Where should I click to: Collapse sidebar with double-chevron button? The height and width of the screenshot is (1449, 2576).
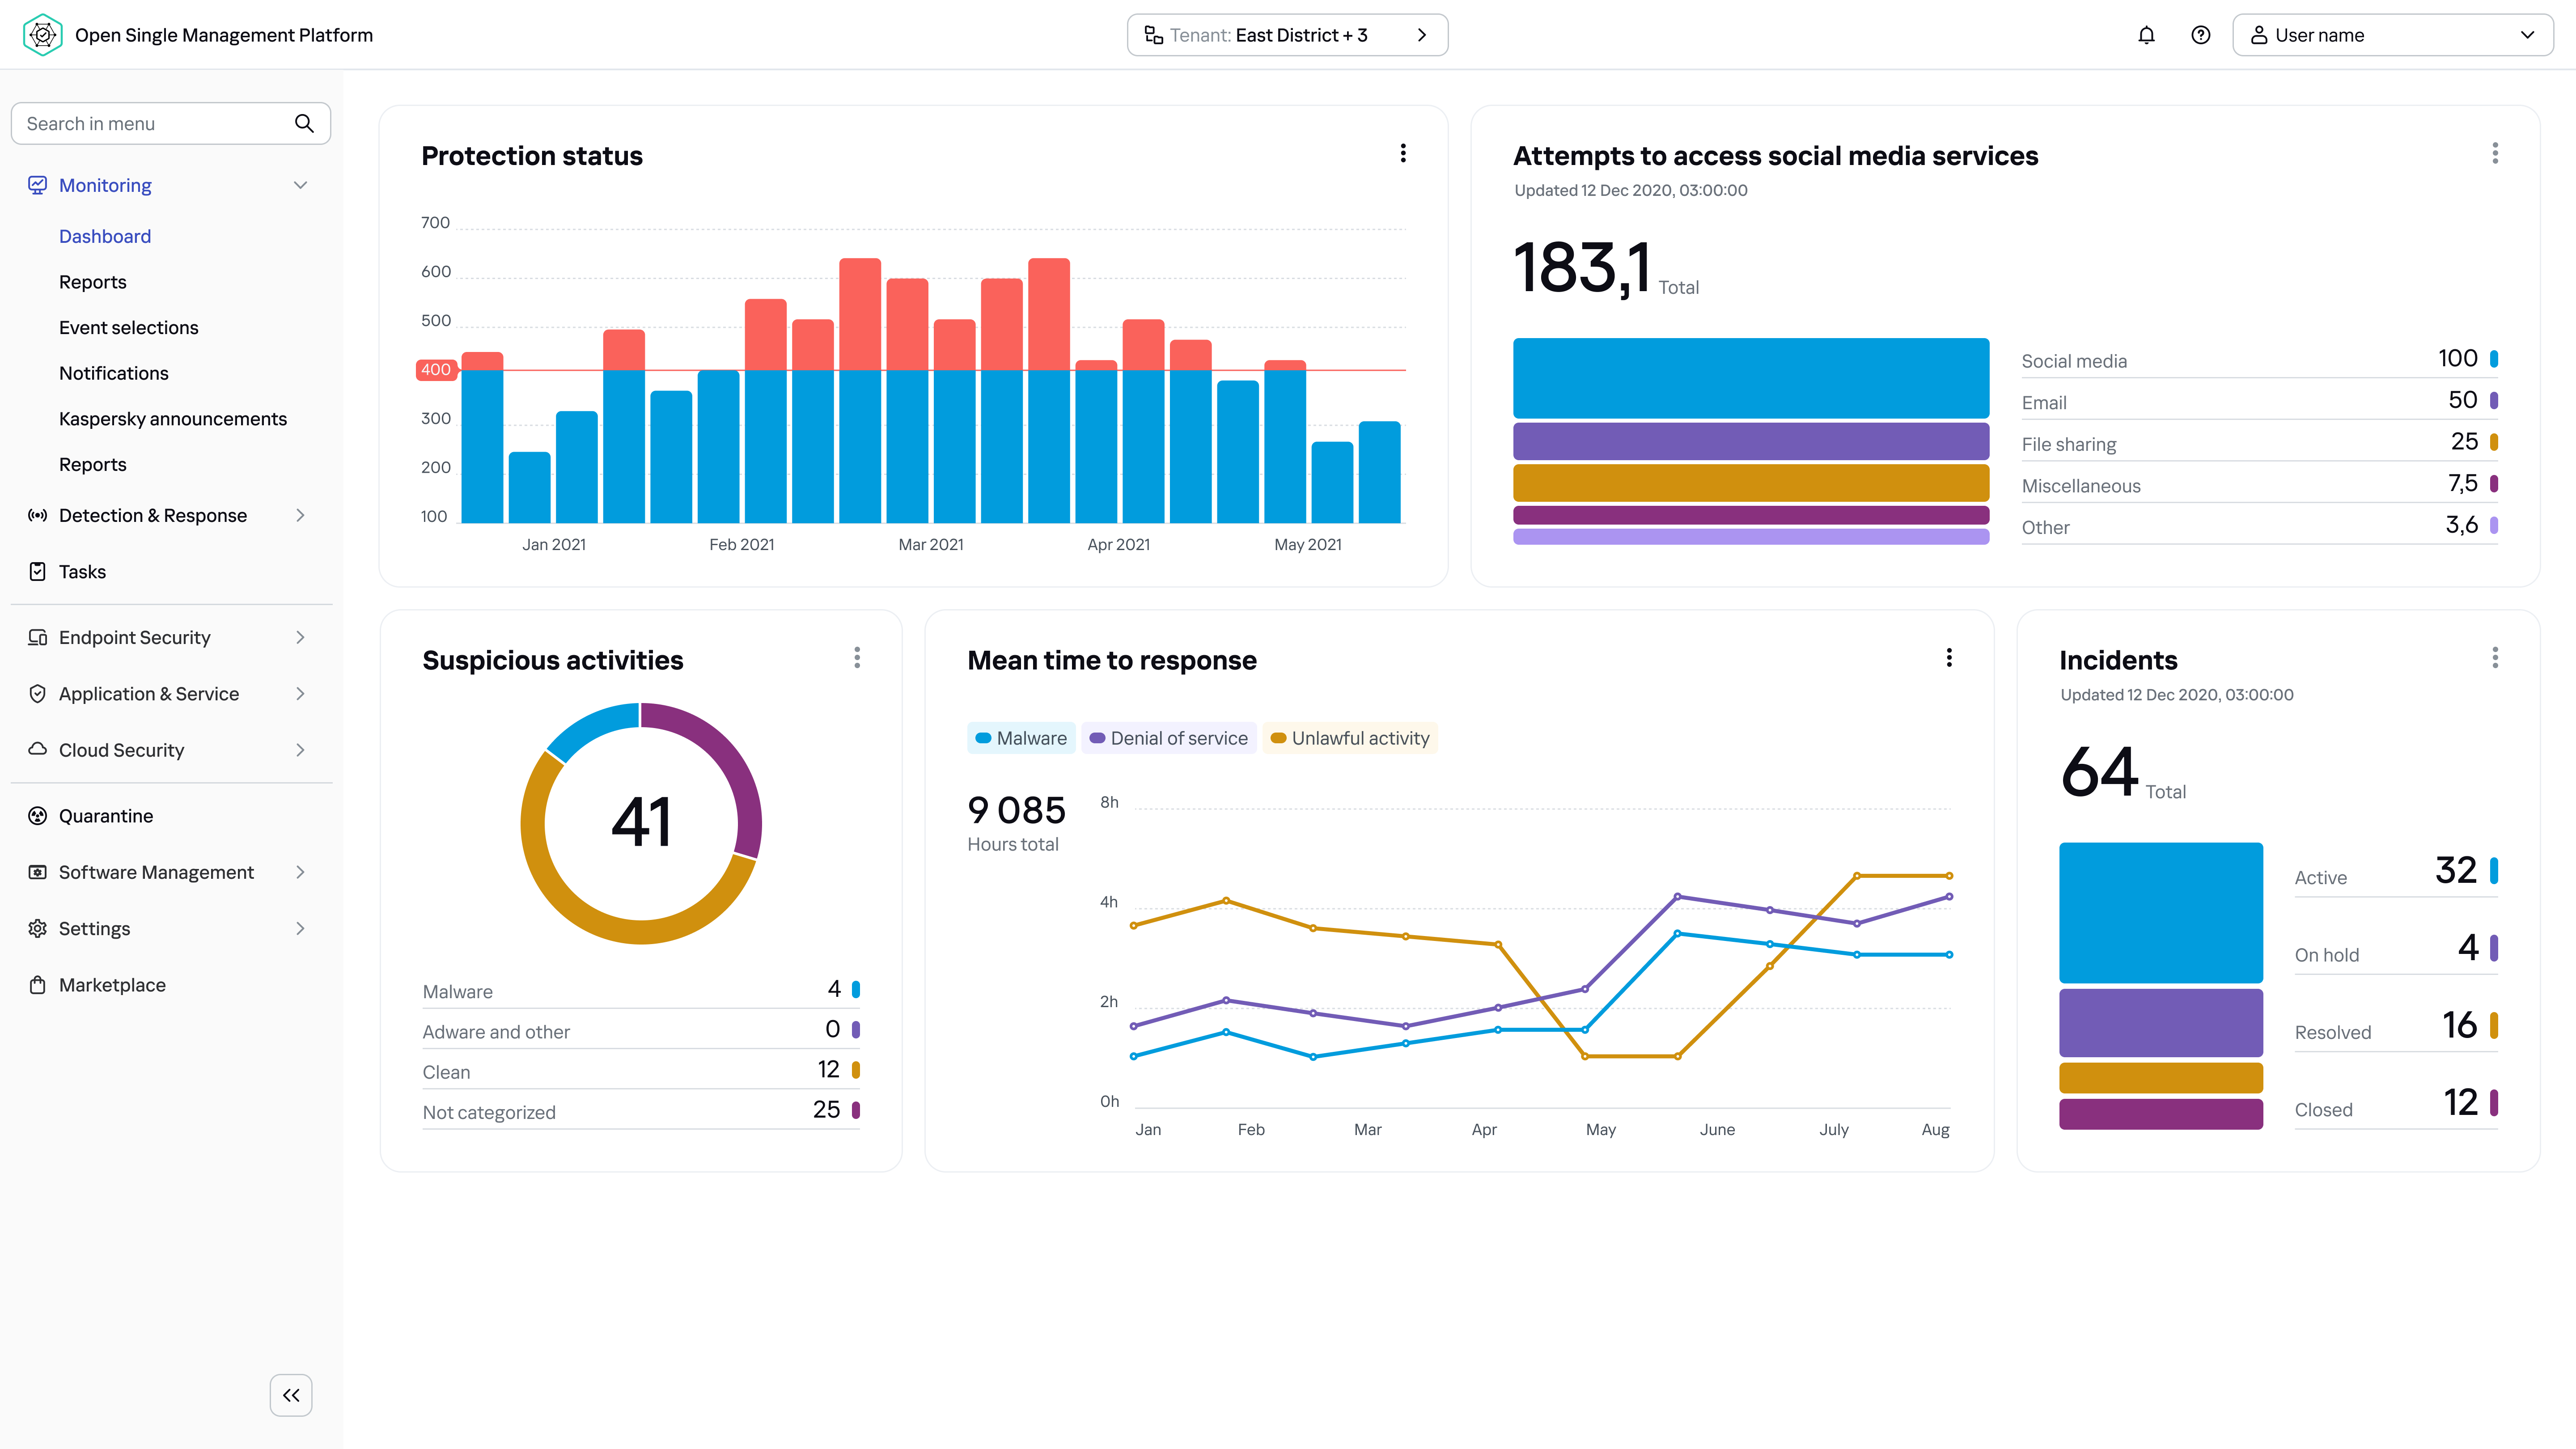[291, 1395]
